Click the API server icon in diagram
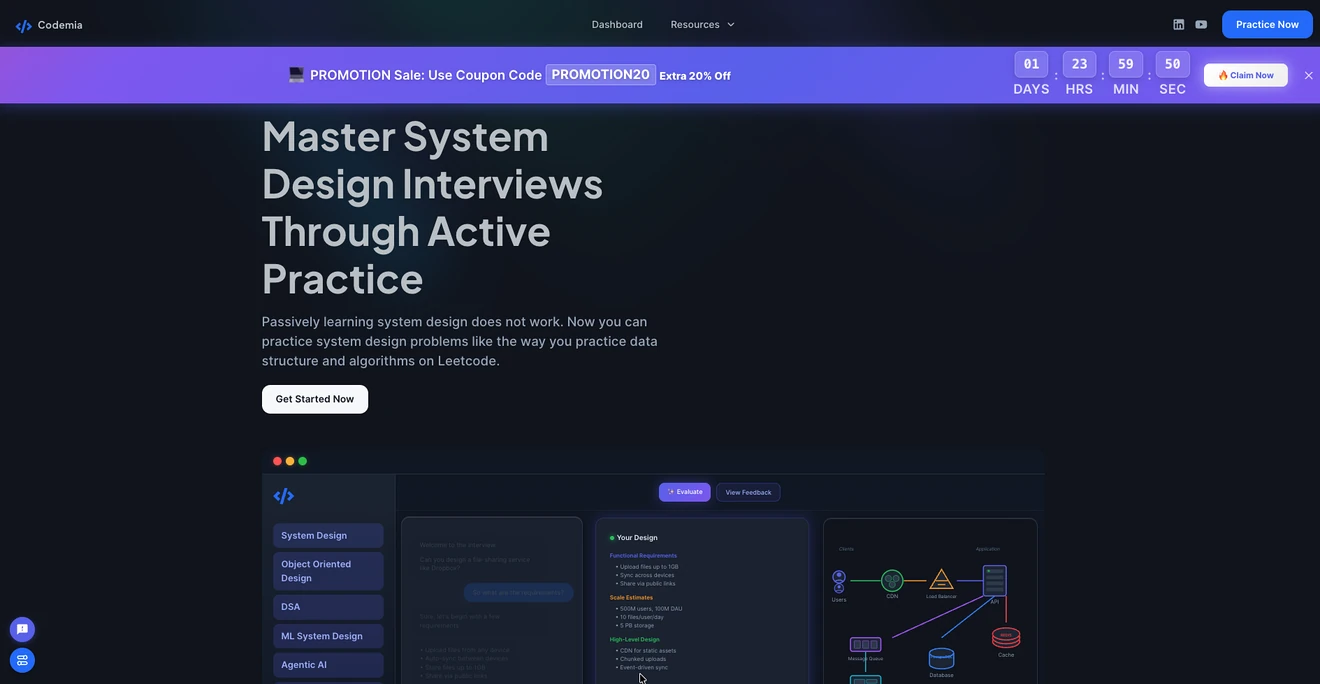1320x684 pixels. coord(995,581)
